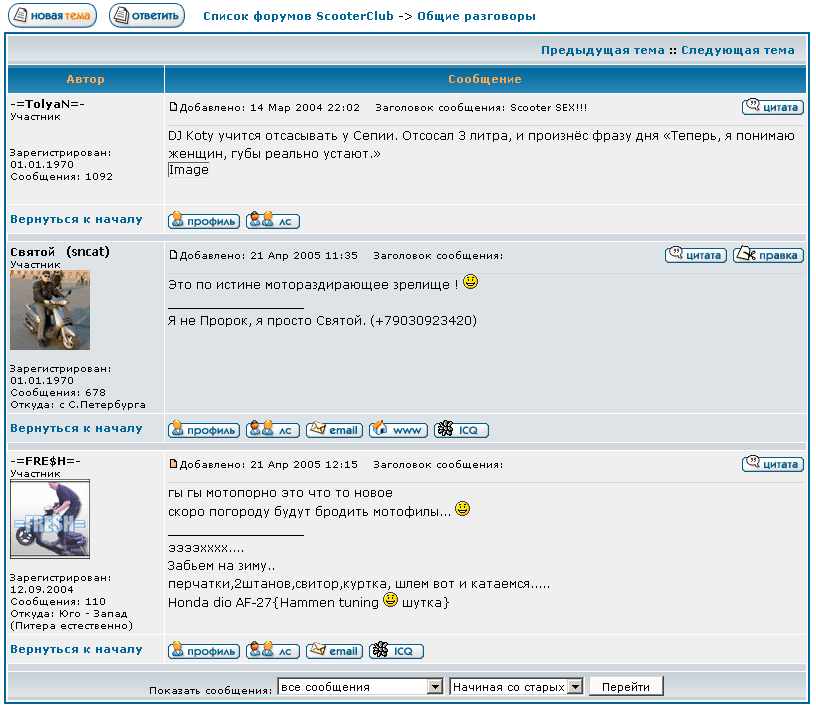
Task: Click the edit (правка) icon on Святой's post
Action: click(767, 255)
